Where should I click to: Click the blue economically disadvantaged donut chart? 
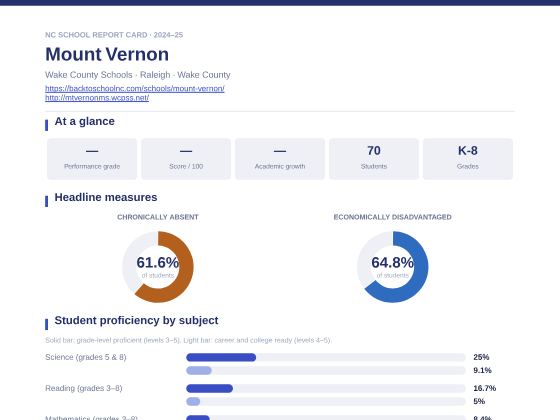coord(392,267)
